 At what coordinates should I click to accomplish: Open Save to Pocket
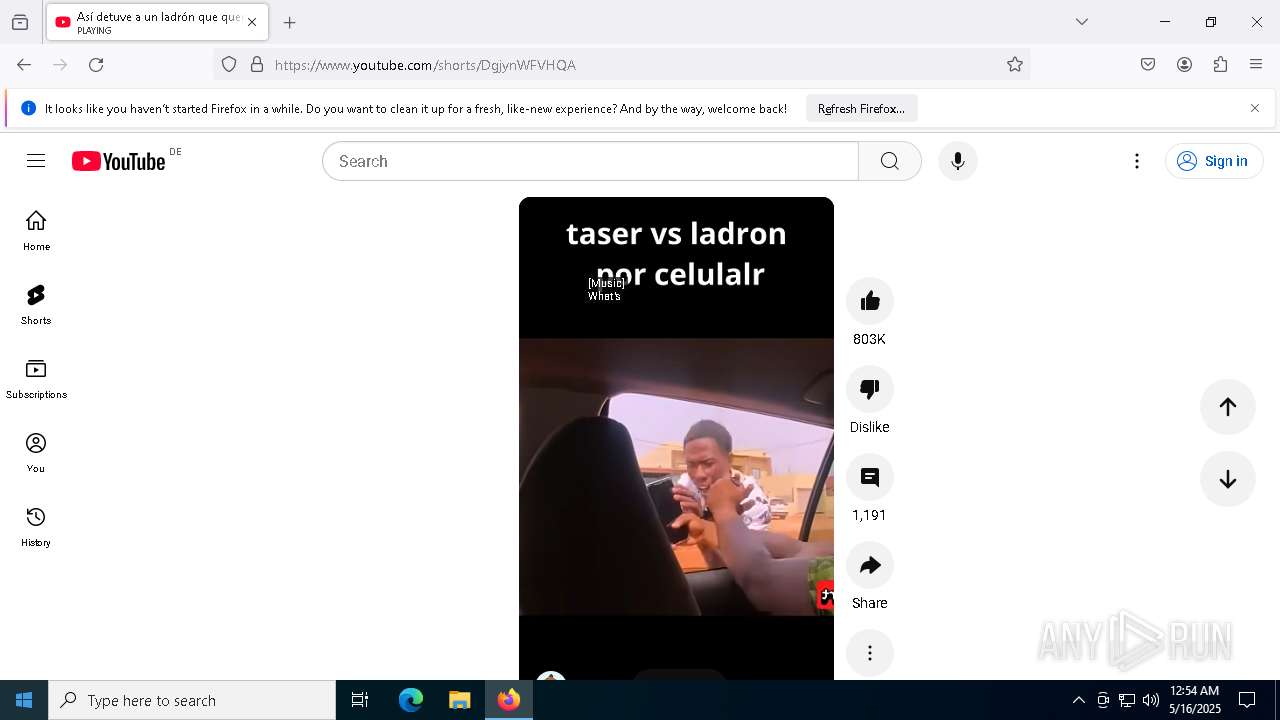coord(1148,65)
